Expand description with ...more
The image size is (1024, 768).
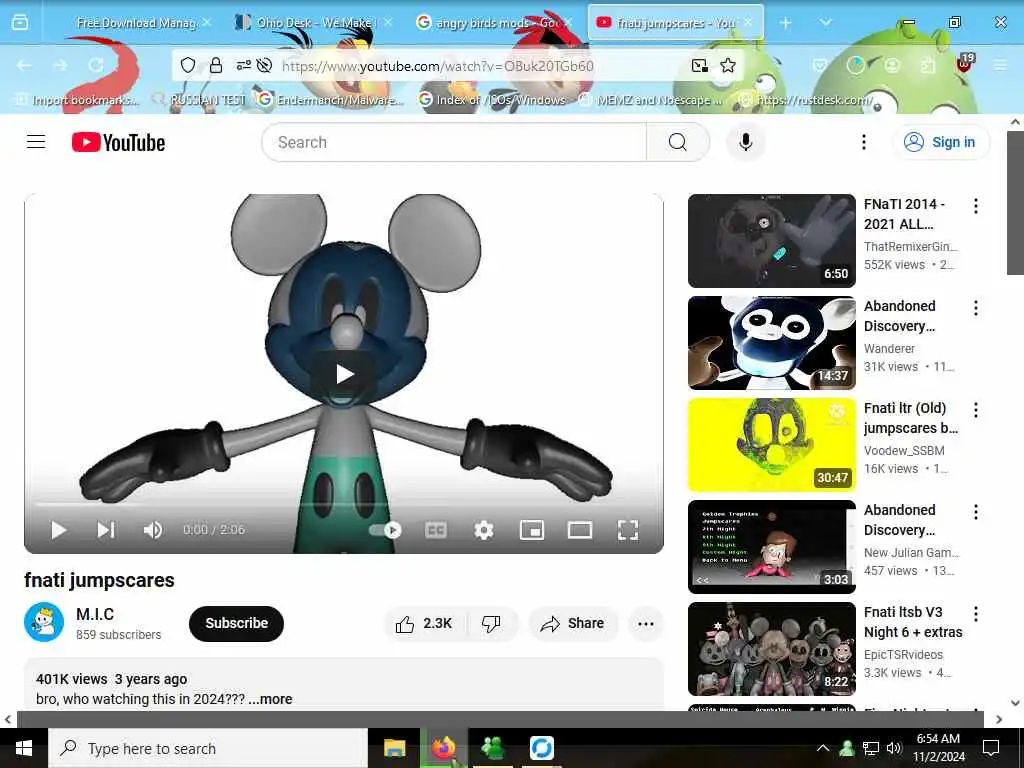[270, 699]
